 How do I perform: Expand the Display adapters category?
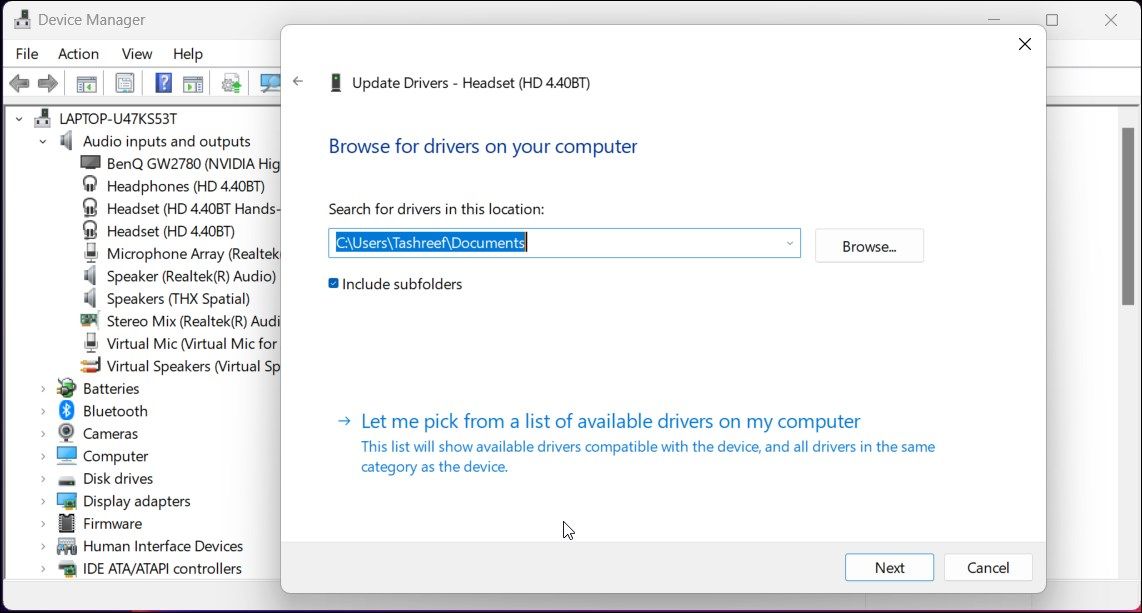tap(43, 502)
